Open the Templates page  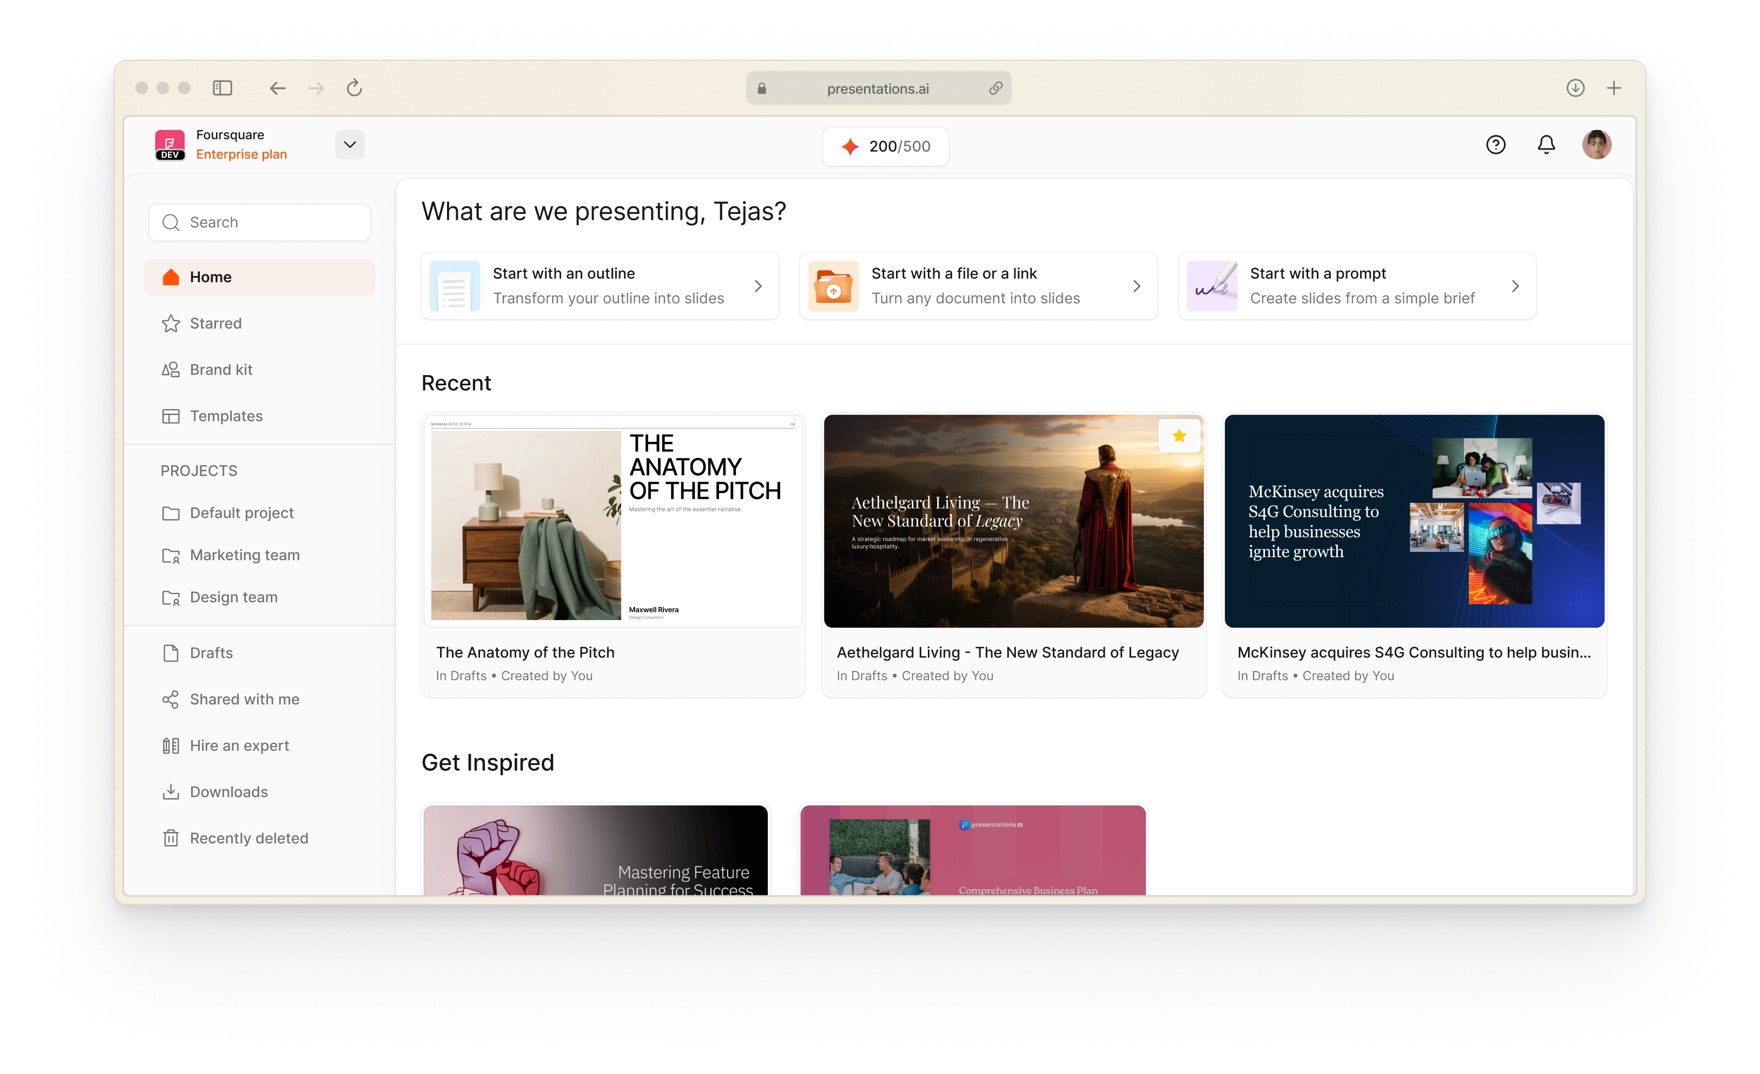pos(260,416)
